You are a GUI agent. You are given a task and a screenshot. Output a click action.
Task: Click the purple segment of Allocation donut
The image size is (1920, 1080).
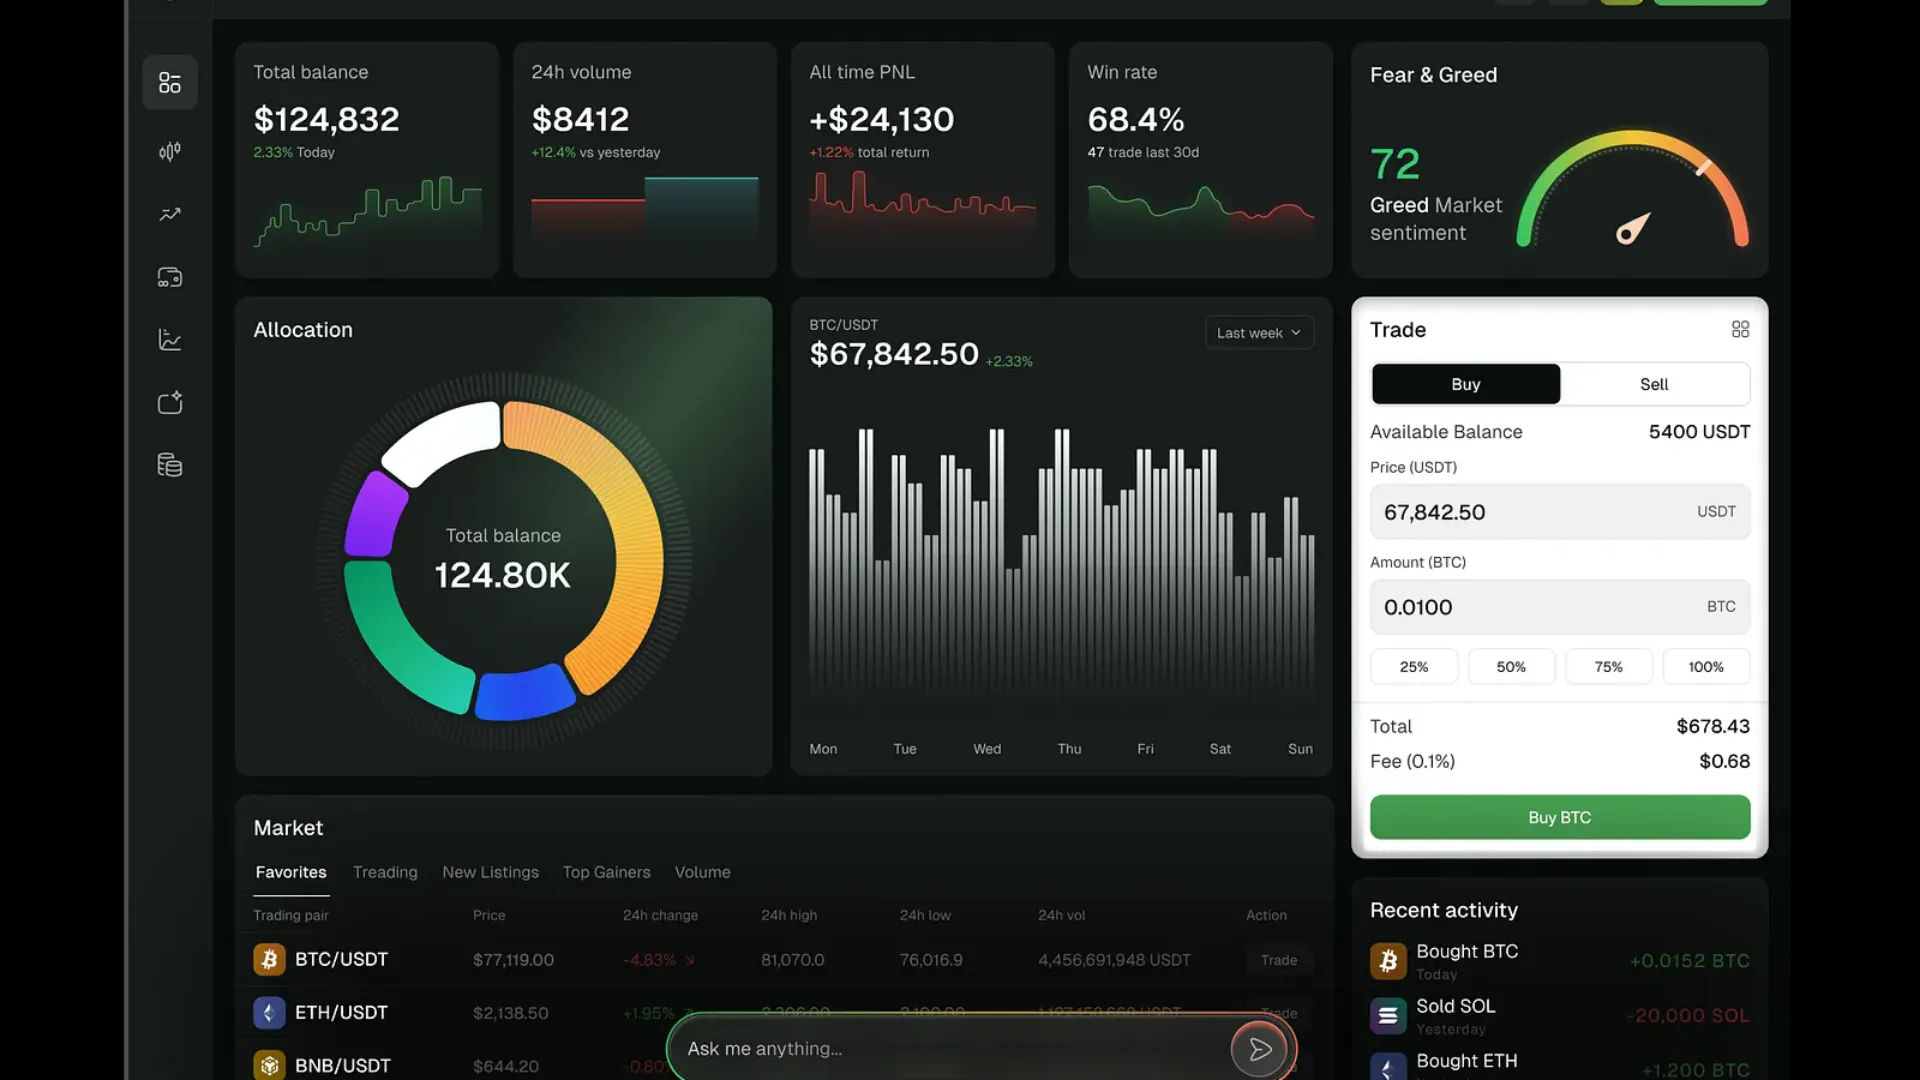tap(373, 515)
